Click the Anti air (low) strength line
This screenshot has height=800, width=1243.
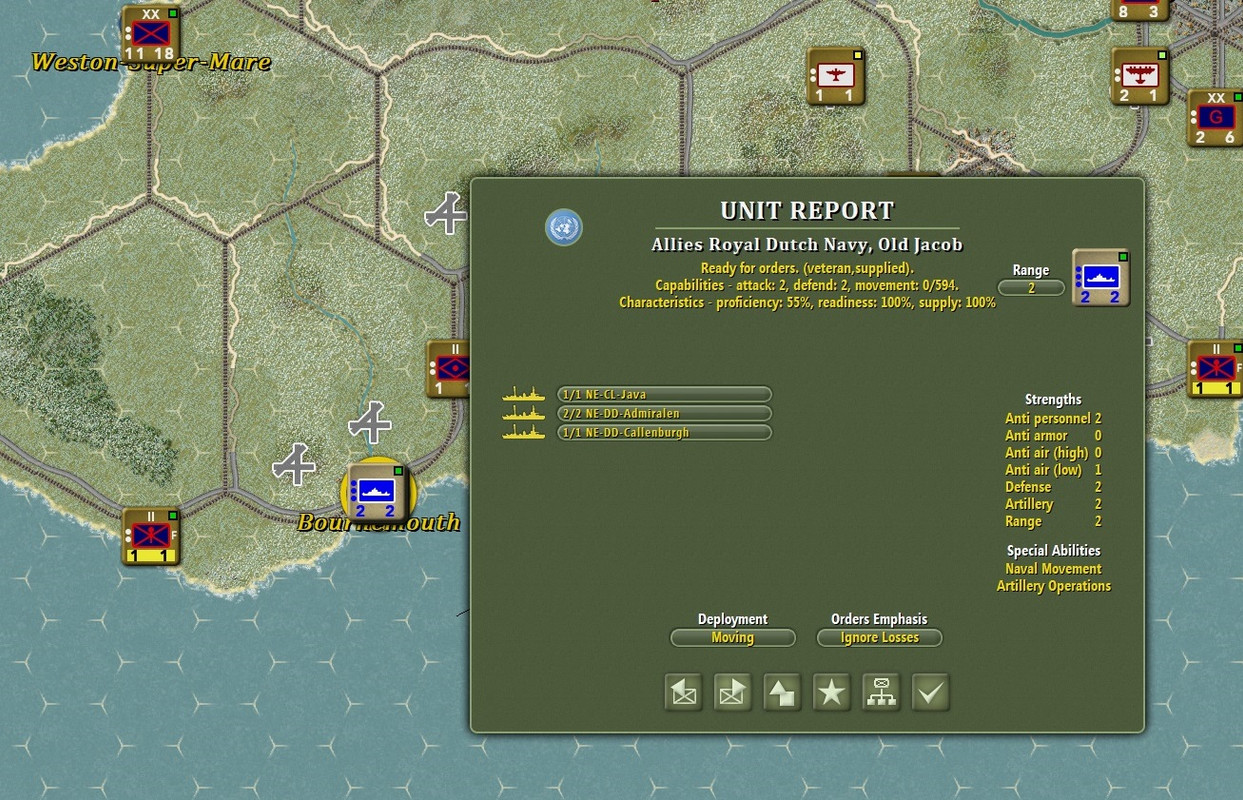coord(1053,470)
